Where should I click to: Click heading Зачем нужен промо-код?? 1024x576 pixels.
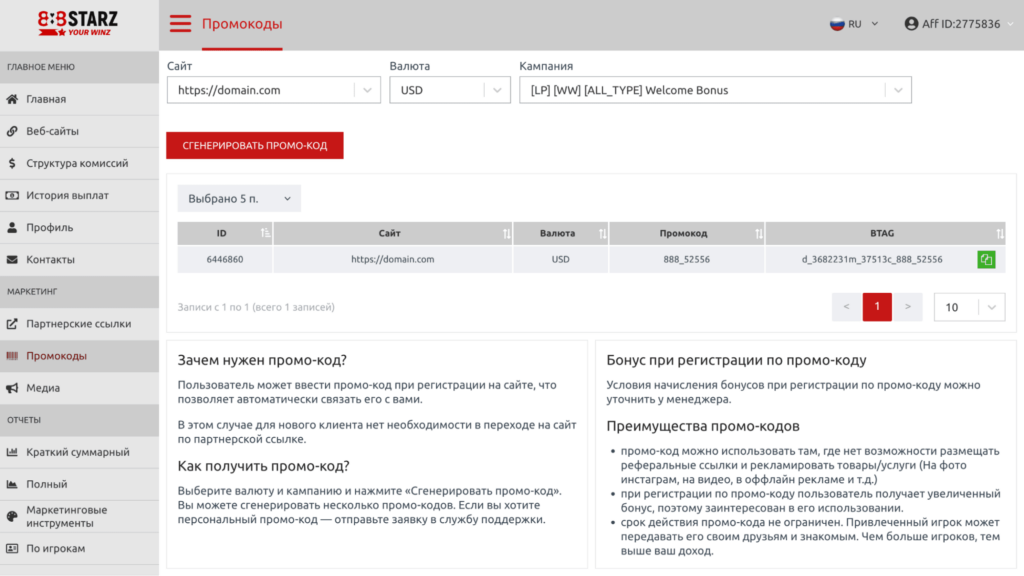pos(262,360)
